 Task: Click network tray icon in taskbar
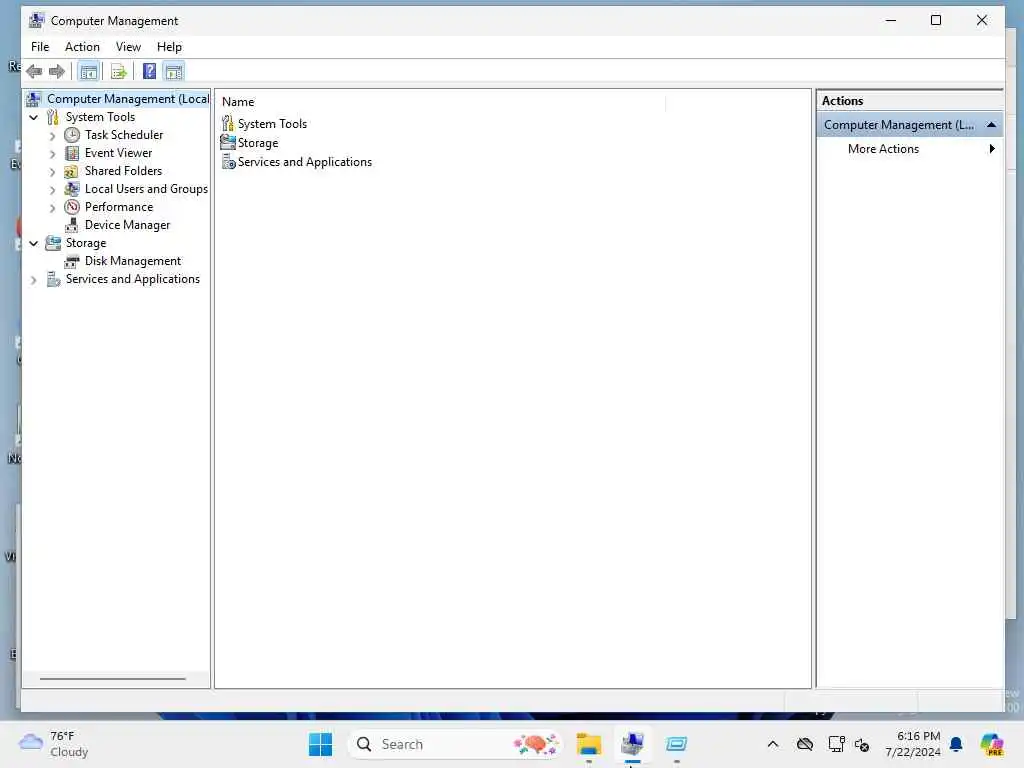(x=836, y=744)
